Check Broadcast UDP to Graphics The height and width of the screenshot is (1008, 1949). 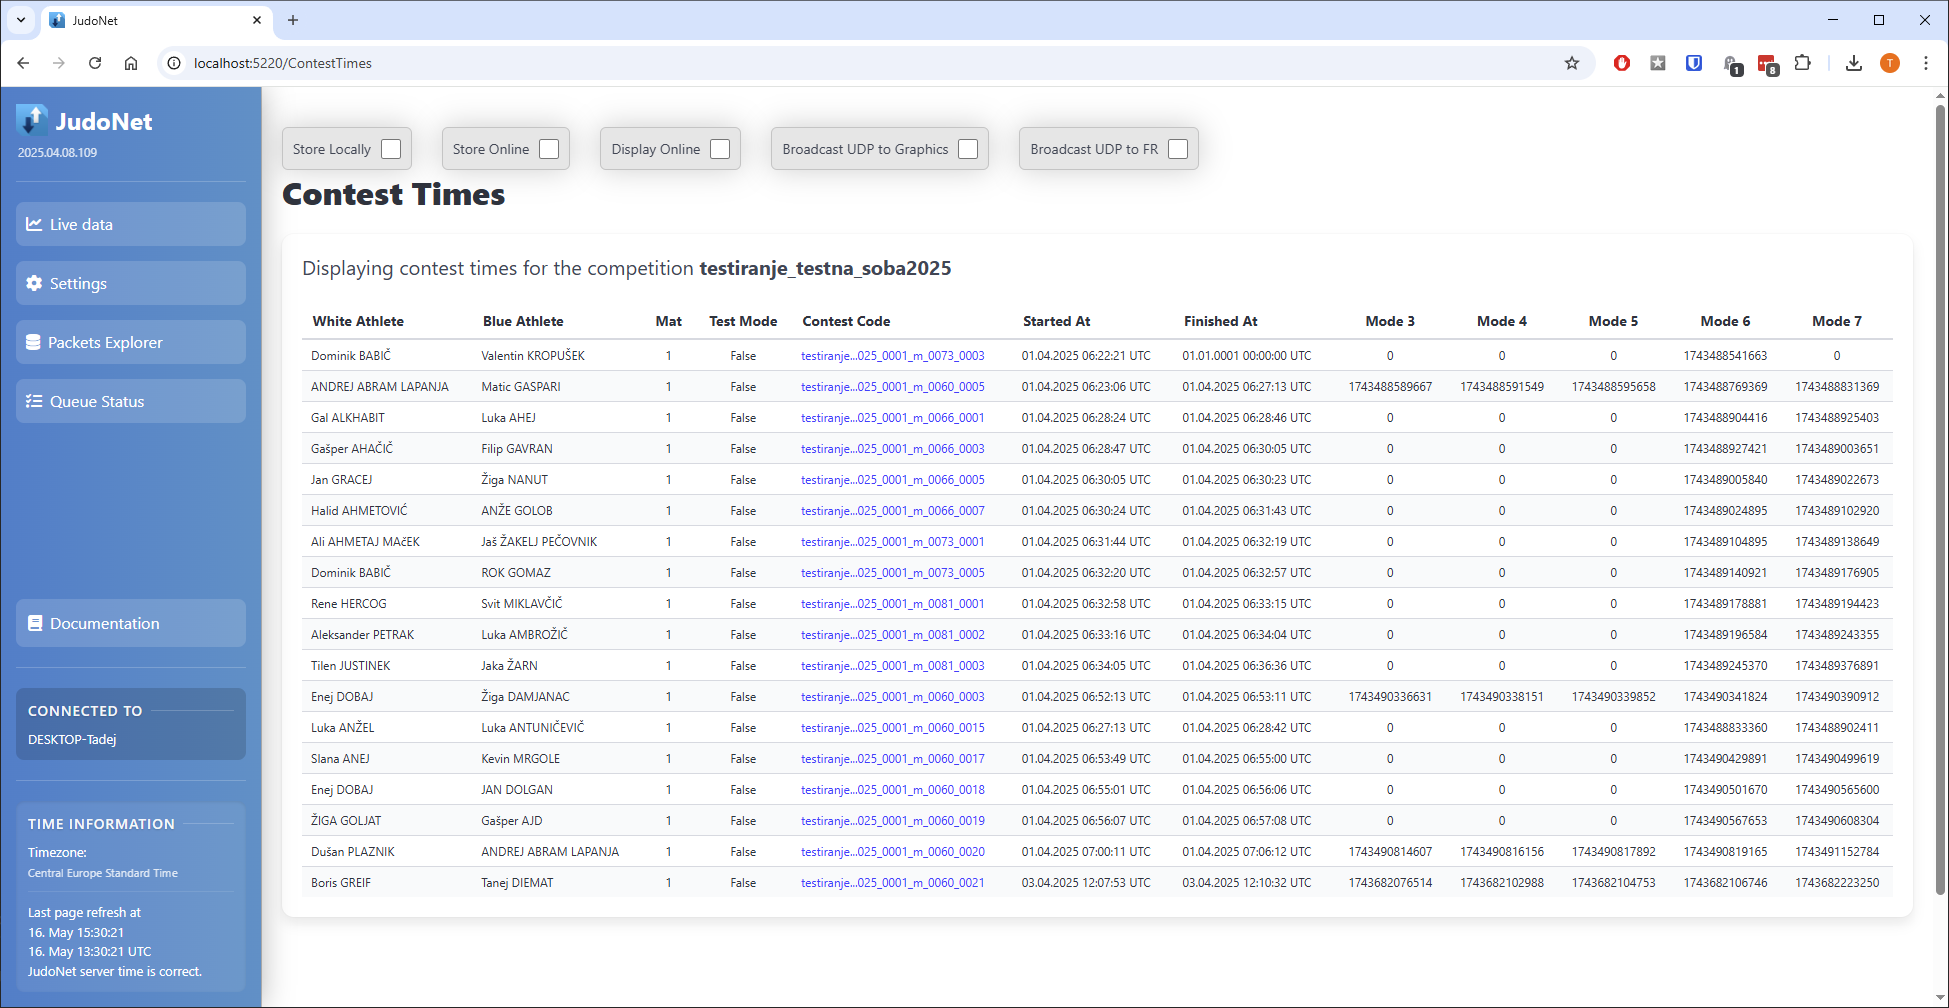coord(967,149)
